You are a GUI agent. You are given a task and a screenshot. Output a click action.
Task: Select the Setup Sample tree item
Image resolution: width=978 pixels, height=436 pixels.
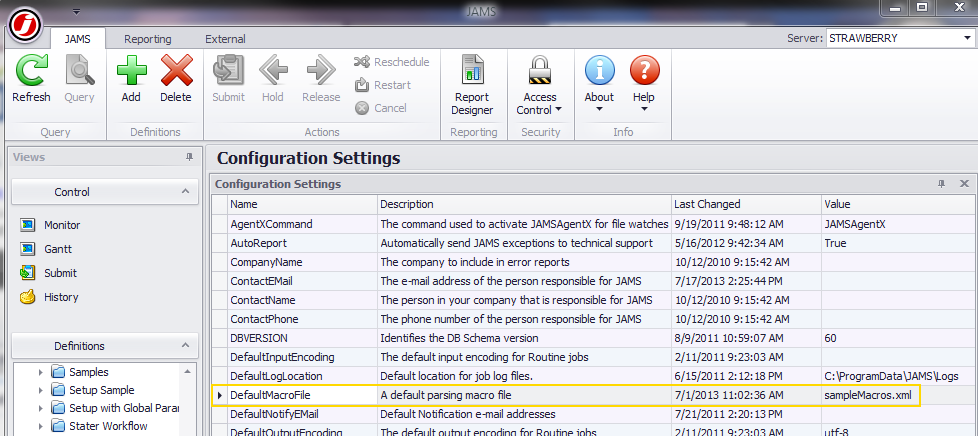click(102, 390)
